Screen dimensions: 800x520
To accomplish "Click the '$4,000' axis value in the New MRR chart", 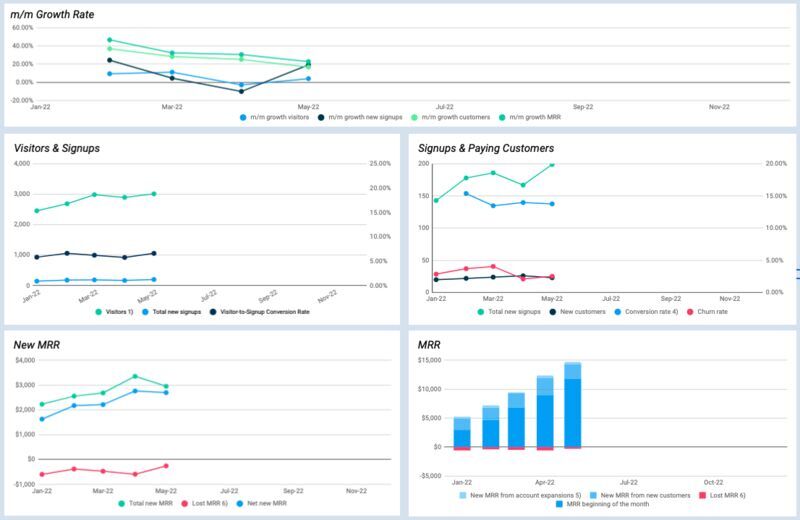I will tap(25, 360).
